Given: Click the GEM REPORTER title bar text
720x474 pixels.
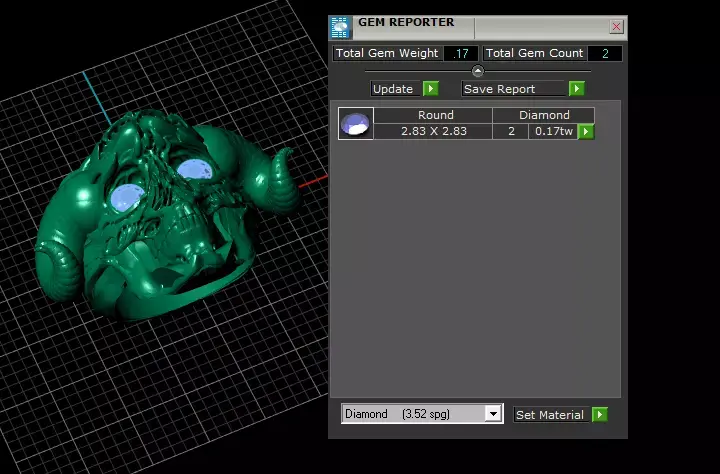Looking at the screenshot, I should click(x=406, y=22).
